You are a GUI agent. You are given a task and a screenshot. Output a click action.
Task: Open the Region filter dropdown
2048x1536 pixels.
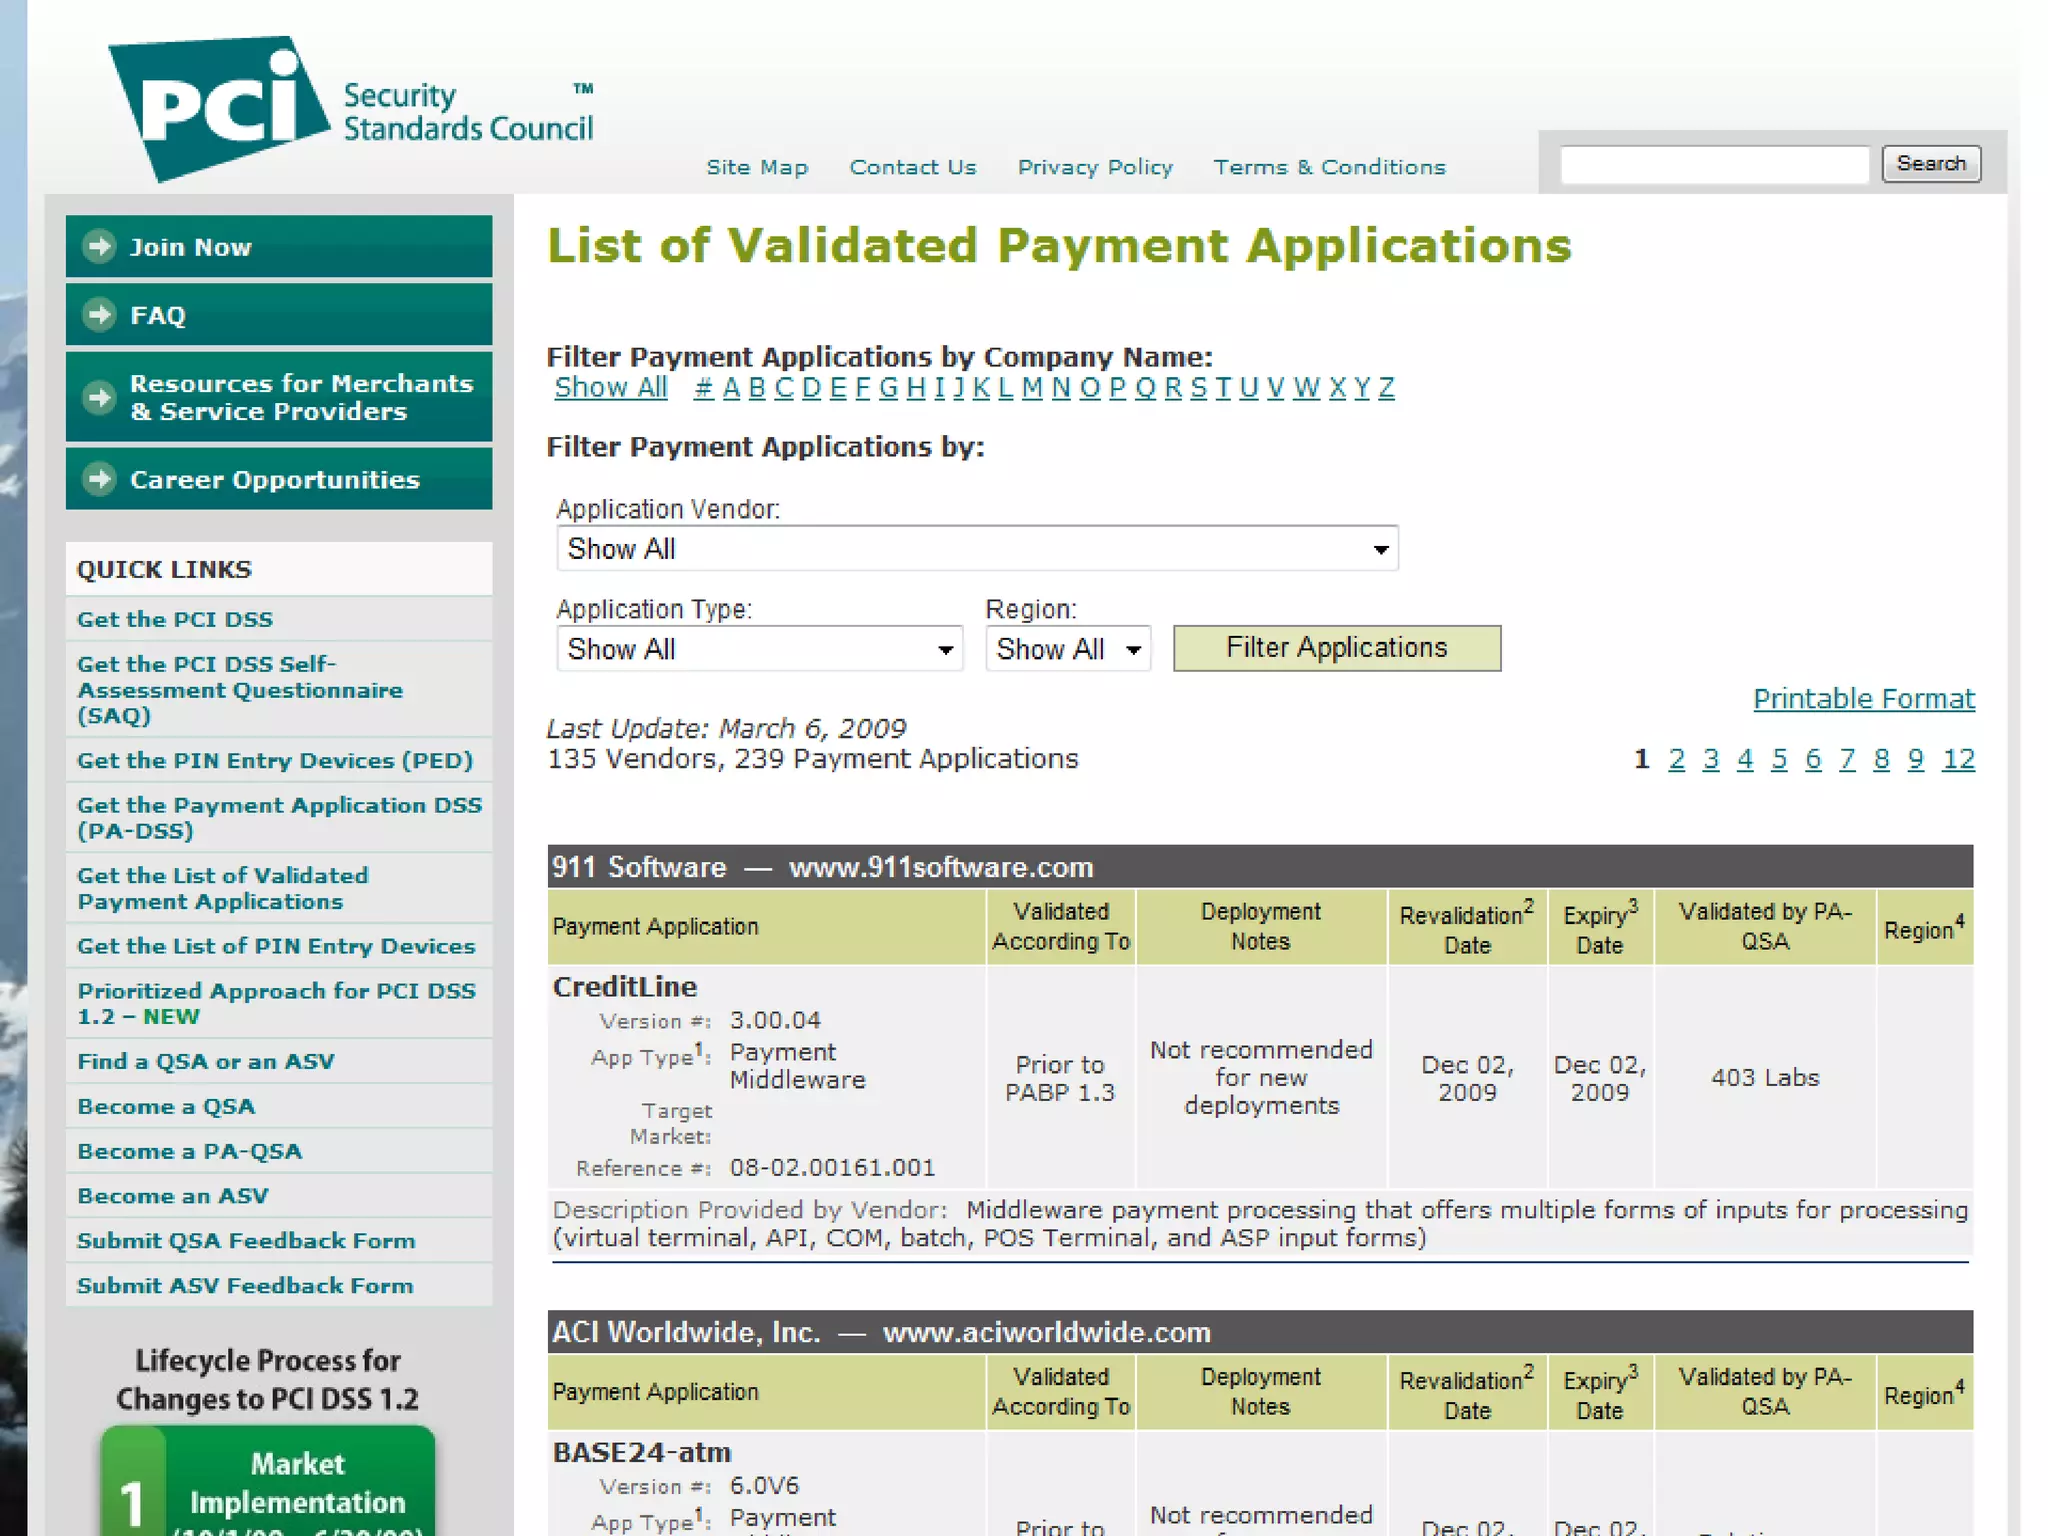[1068, 649]
